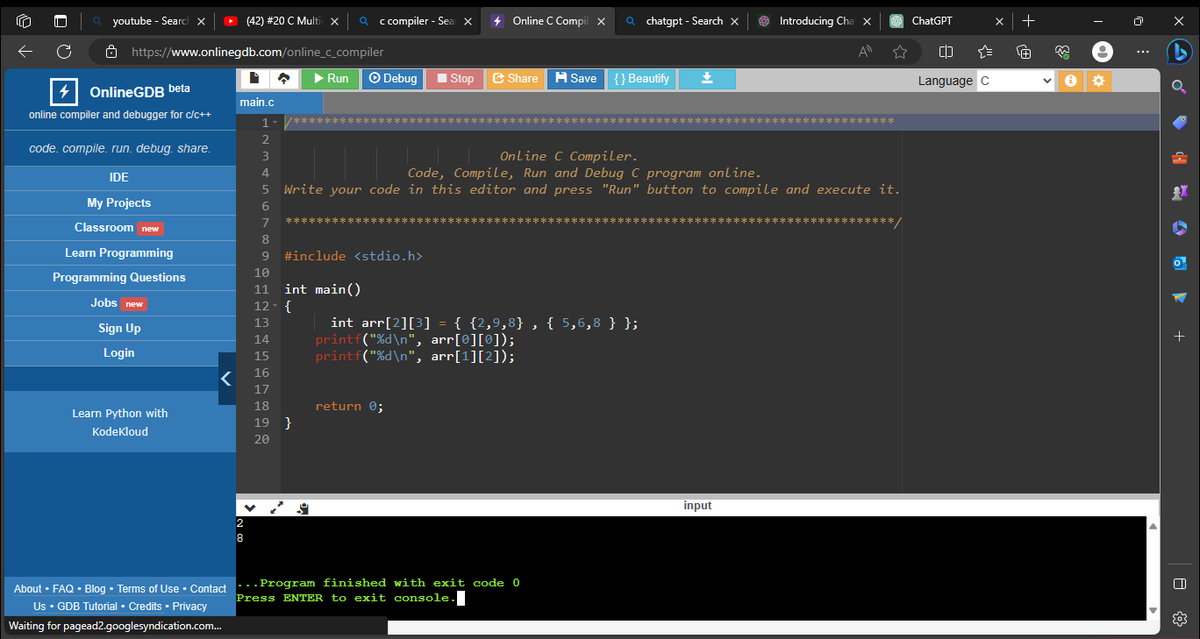Run the program with the green Run button
Screen dimensions: 1200x639
coord(329,78)
